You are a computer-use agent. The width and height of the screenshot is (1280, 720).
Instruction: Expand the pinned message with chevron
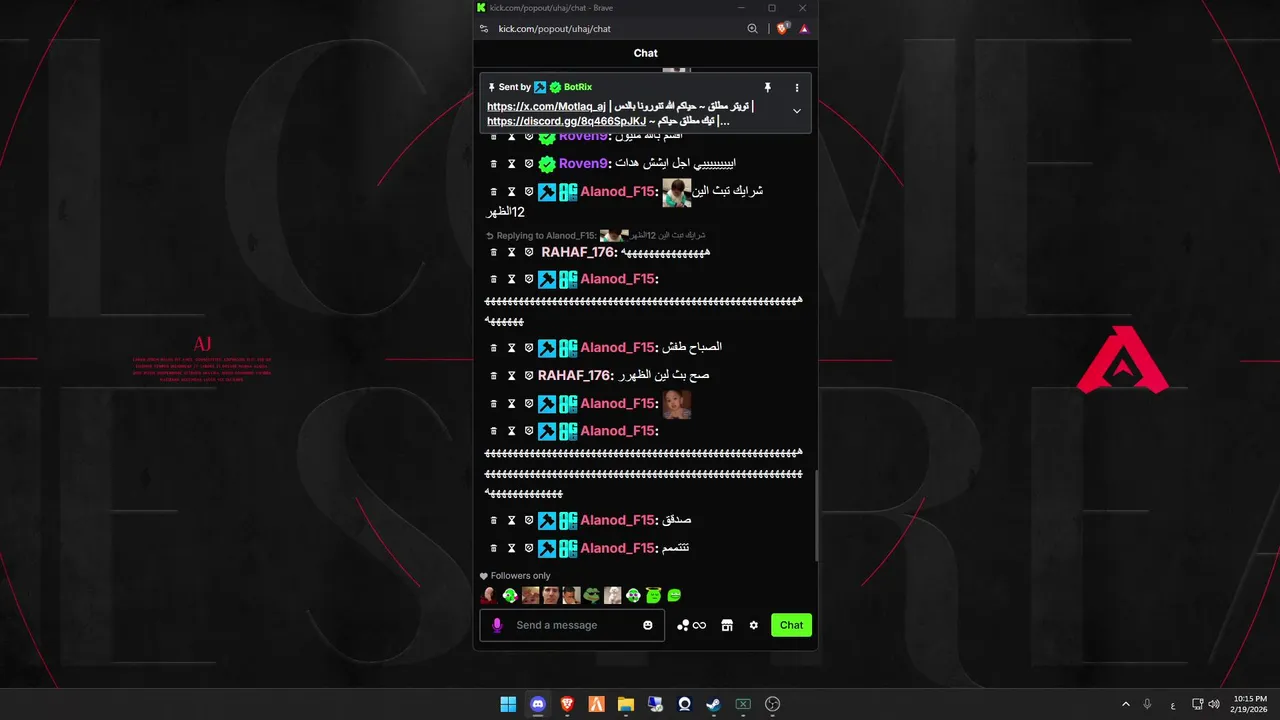pyautogui.click(x=797, y=111)
